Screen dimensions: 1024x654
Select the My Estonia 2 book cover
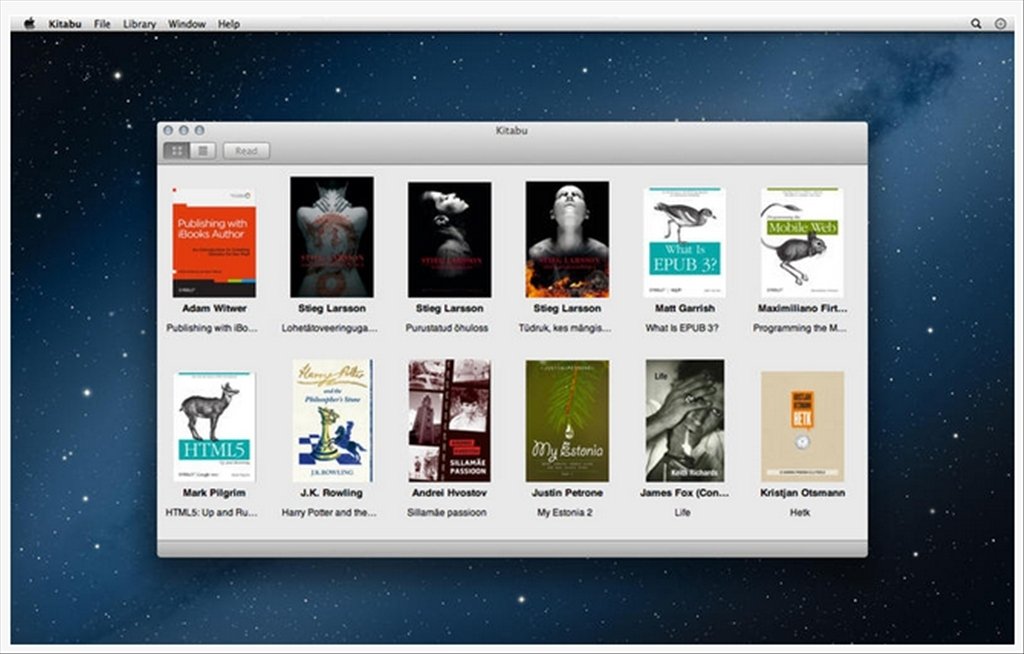[x=567, y=421]
